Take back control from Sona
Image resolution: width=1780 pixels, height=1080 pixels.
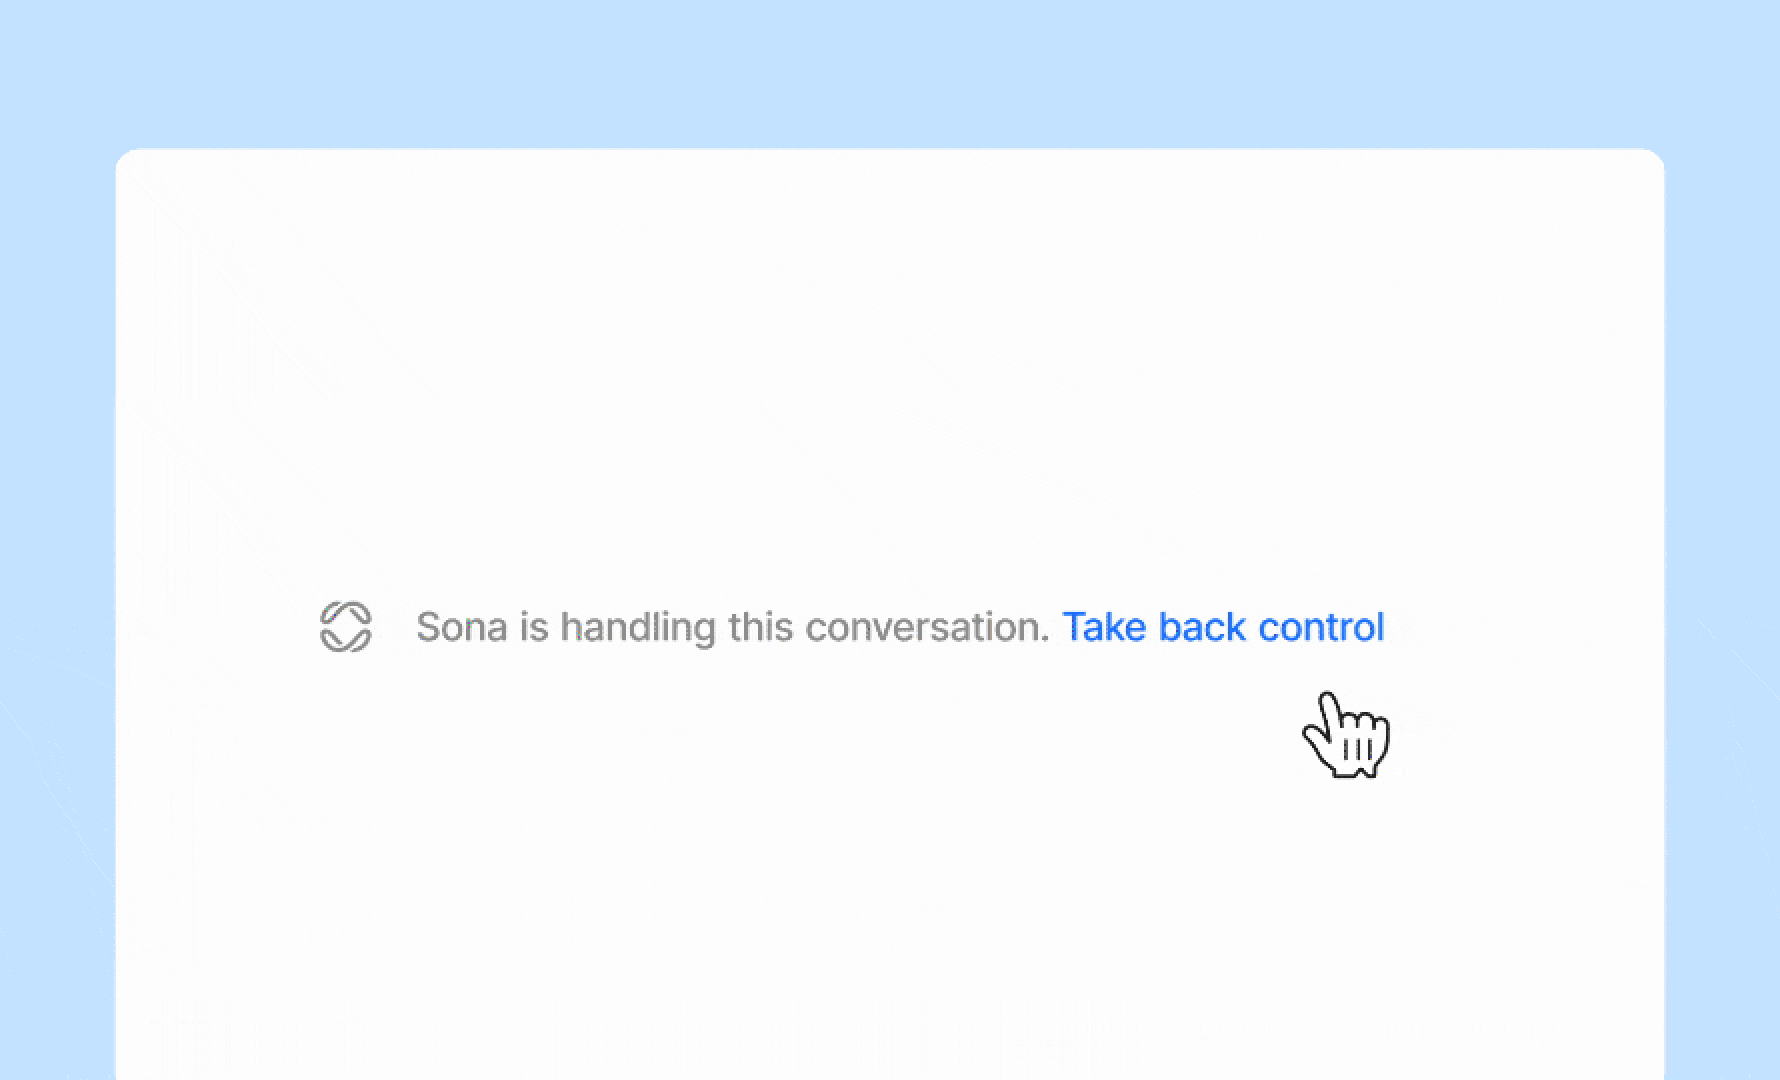click(1223, 627)
